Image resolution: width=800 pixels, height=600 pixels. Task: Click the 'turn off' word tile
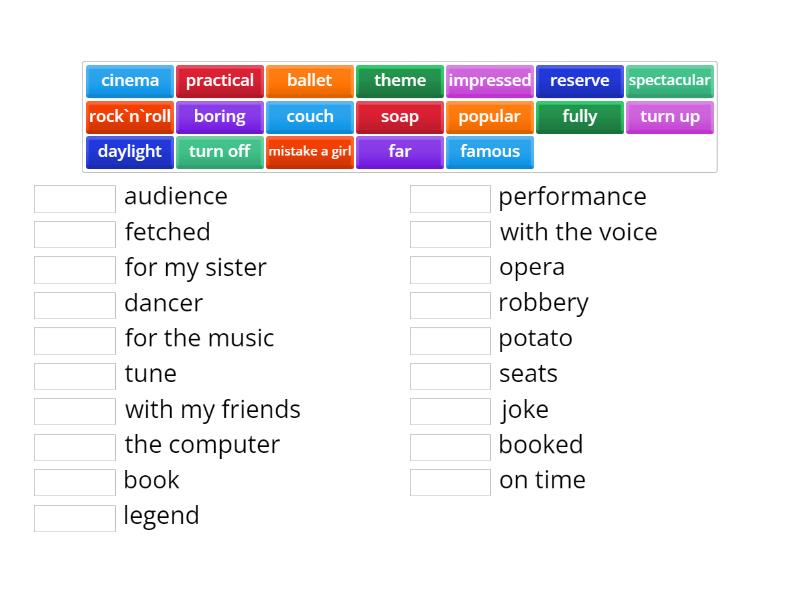(x=220, y=152)
